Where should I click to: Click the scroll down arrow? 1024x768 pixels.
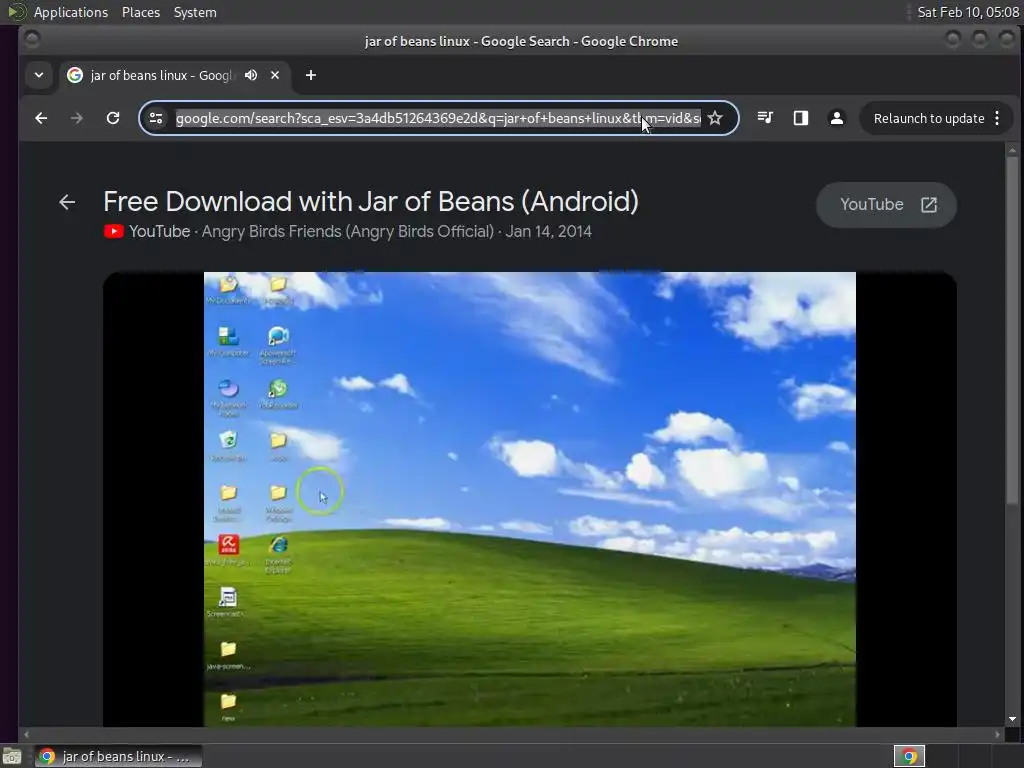coord(1012,719)
